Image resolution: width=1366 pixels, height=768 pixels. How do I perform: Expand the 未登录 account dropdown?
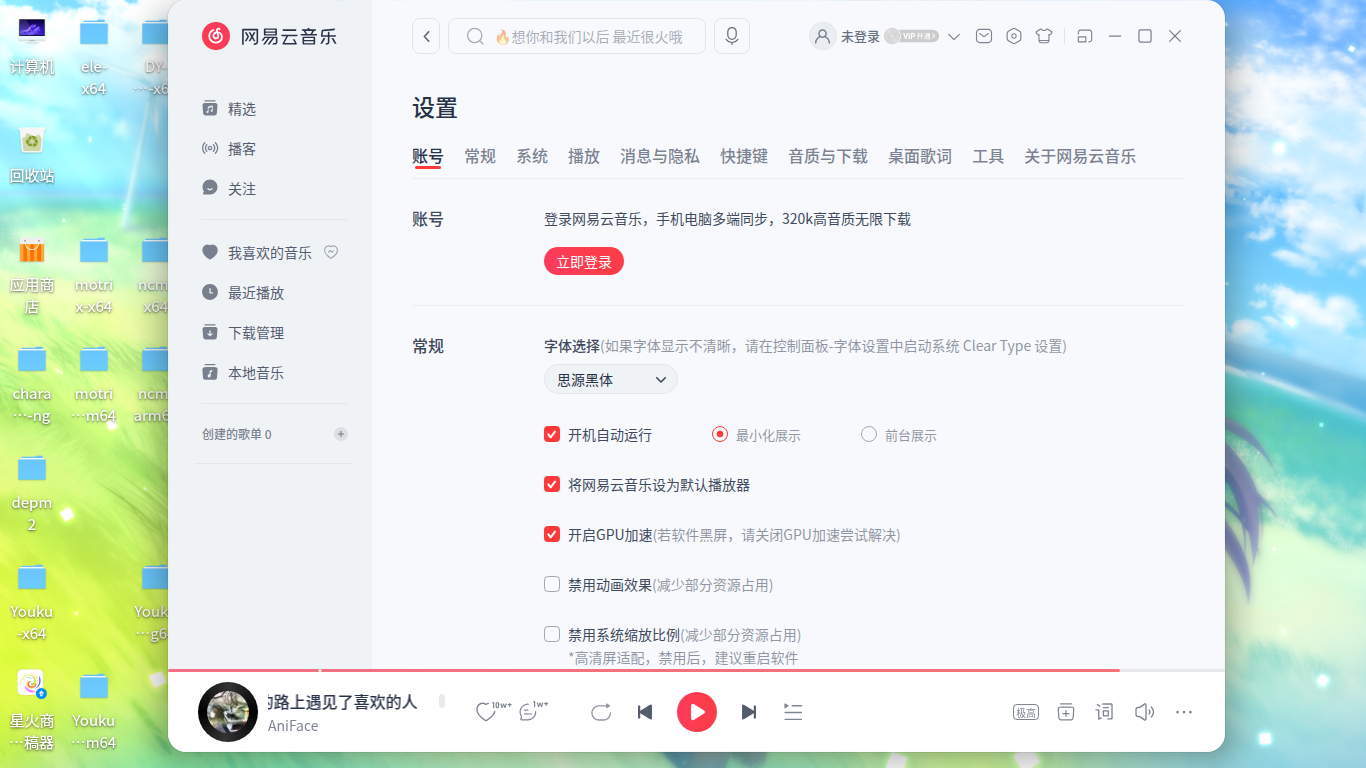pos(953,35)
